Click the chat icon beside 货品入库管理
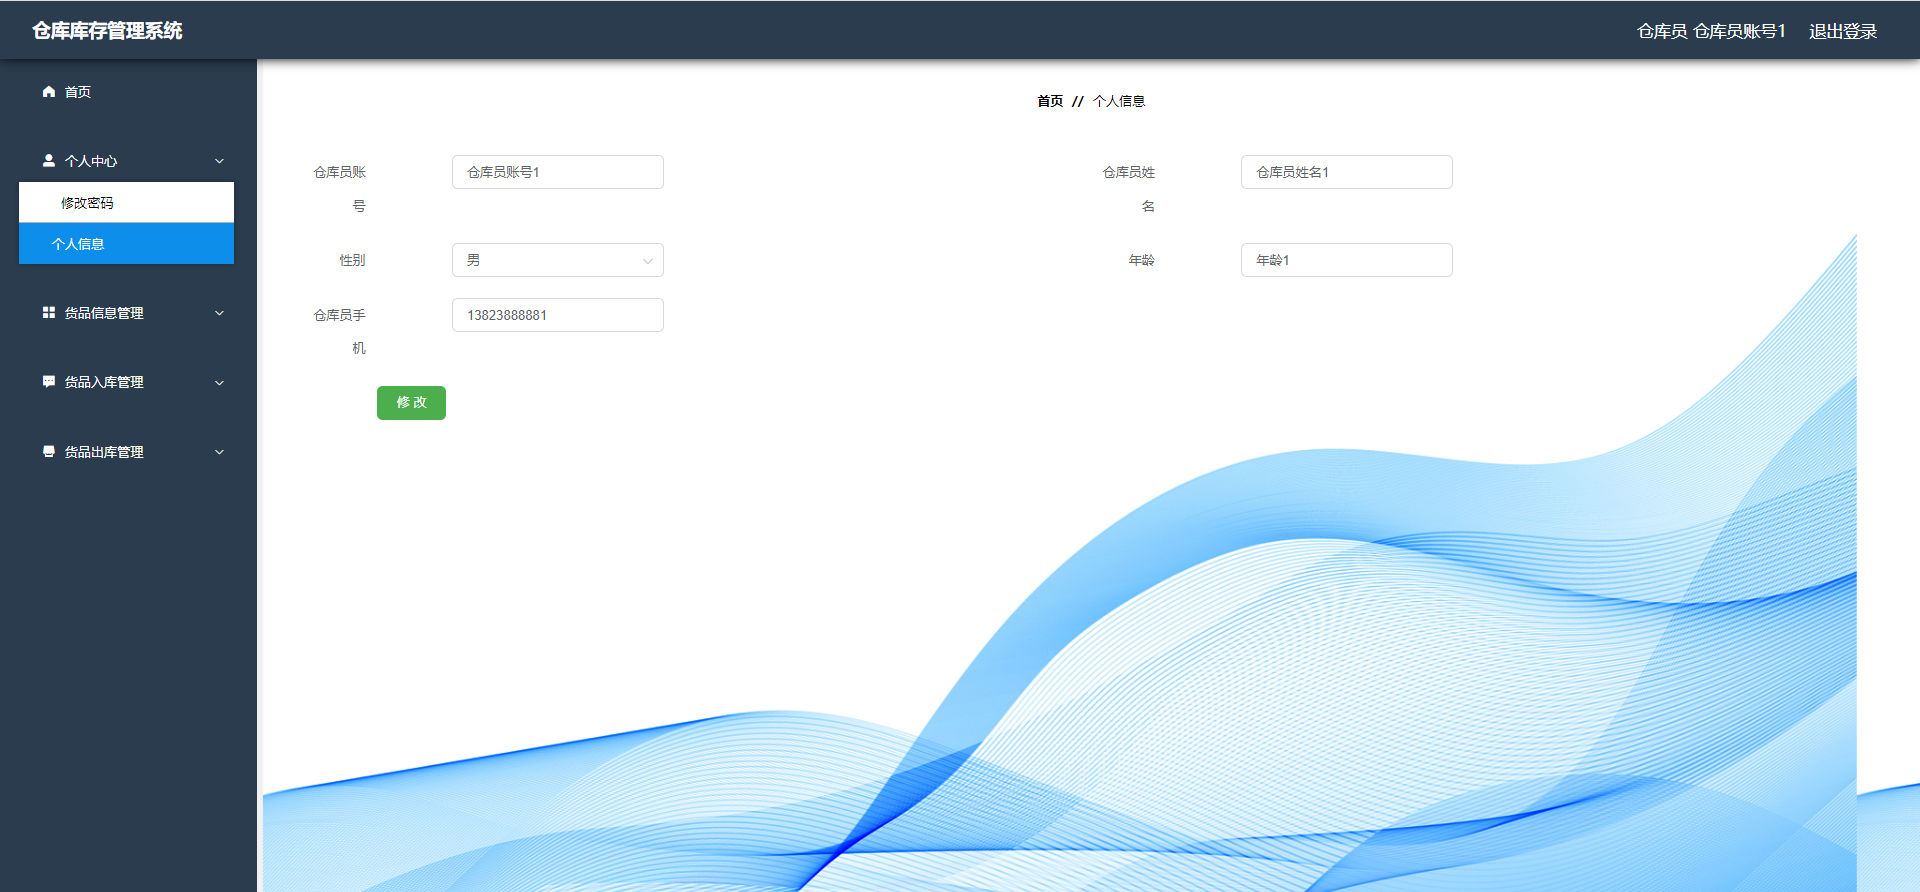This screenshot has width=1920, height=892. point(48,382)
